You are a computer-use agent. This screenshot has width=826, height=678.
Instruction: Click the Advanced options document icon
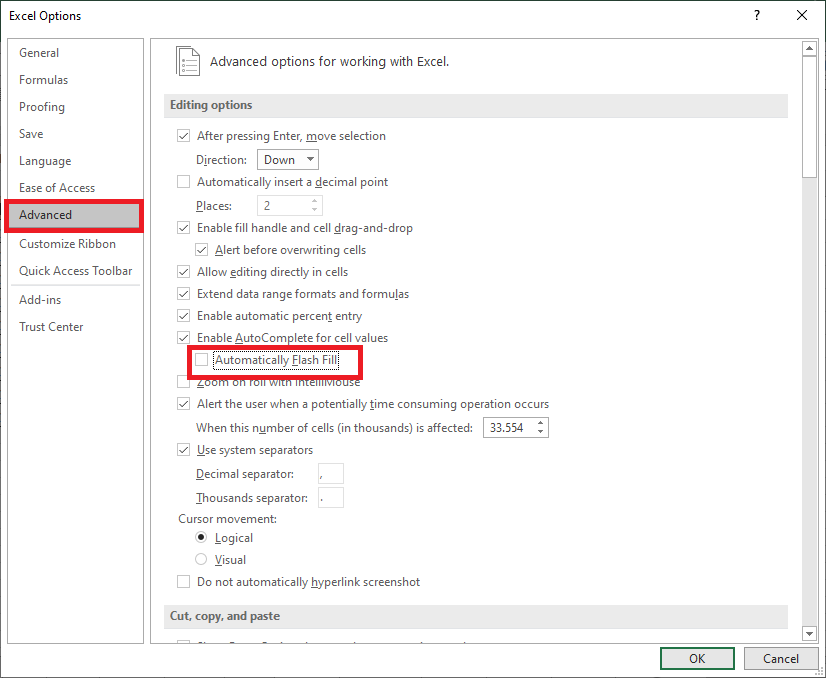(188, 61)
